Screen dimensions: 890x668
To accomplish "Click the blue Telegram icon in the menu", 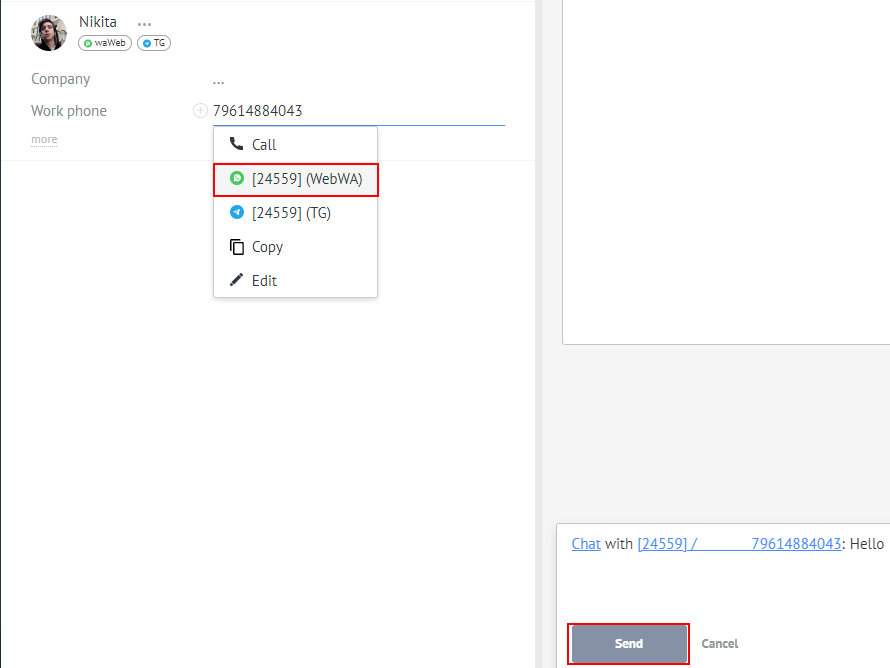I will pos(237,212).
